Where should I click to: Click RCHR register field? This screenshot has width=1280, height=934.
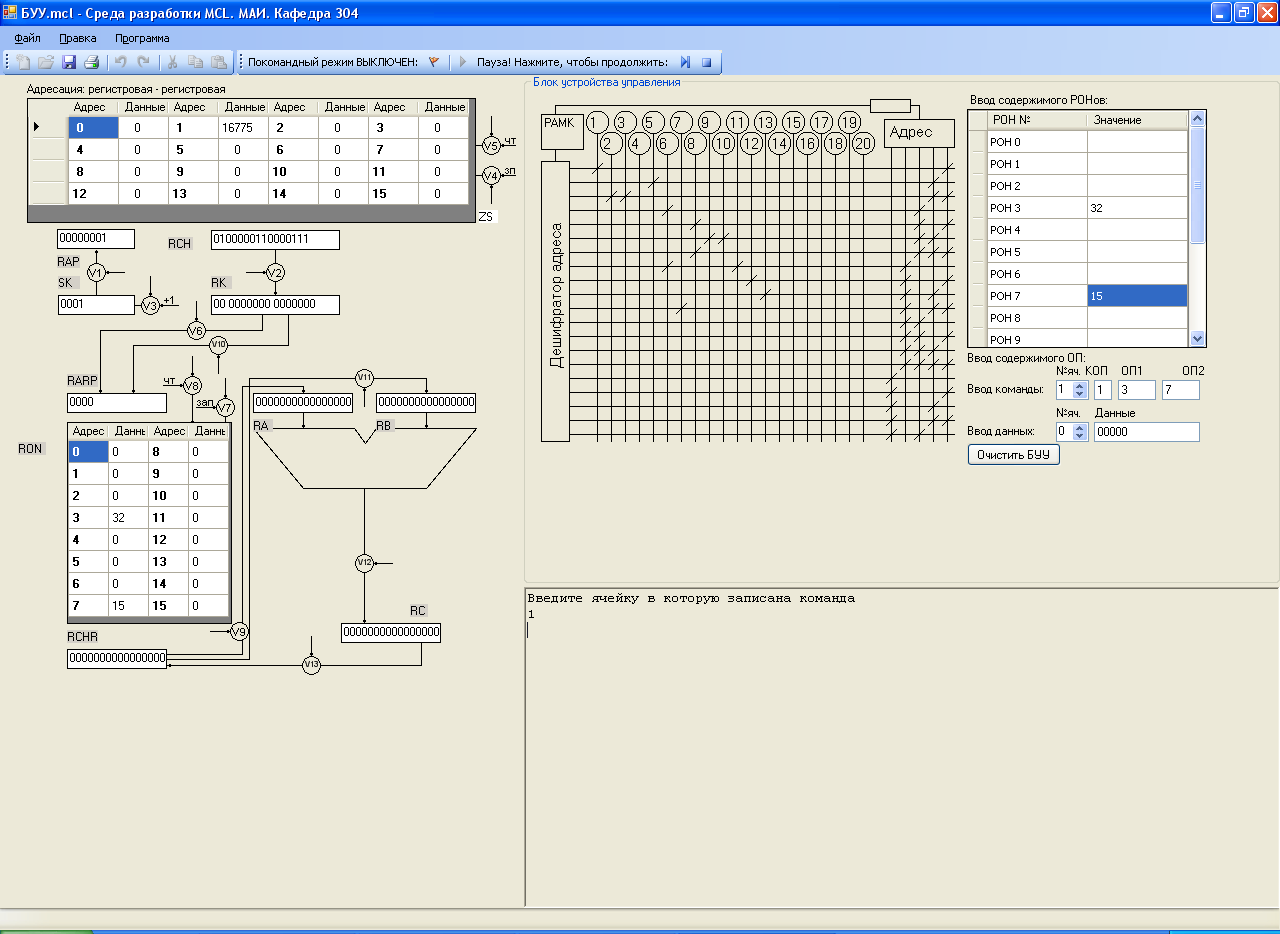117,658
